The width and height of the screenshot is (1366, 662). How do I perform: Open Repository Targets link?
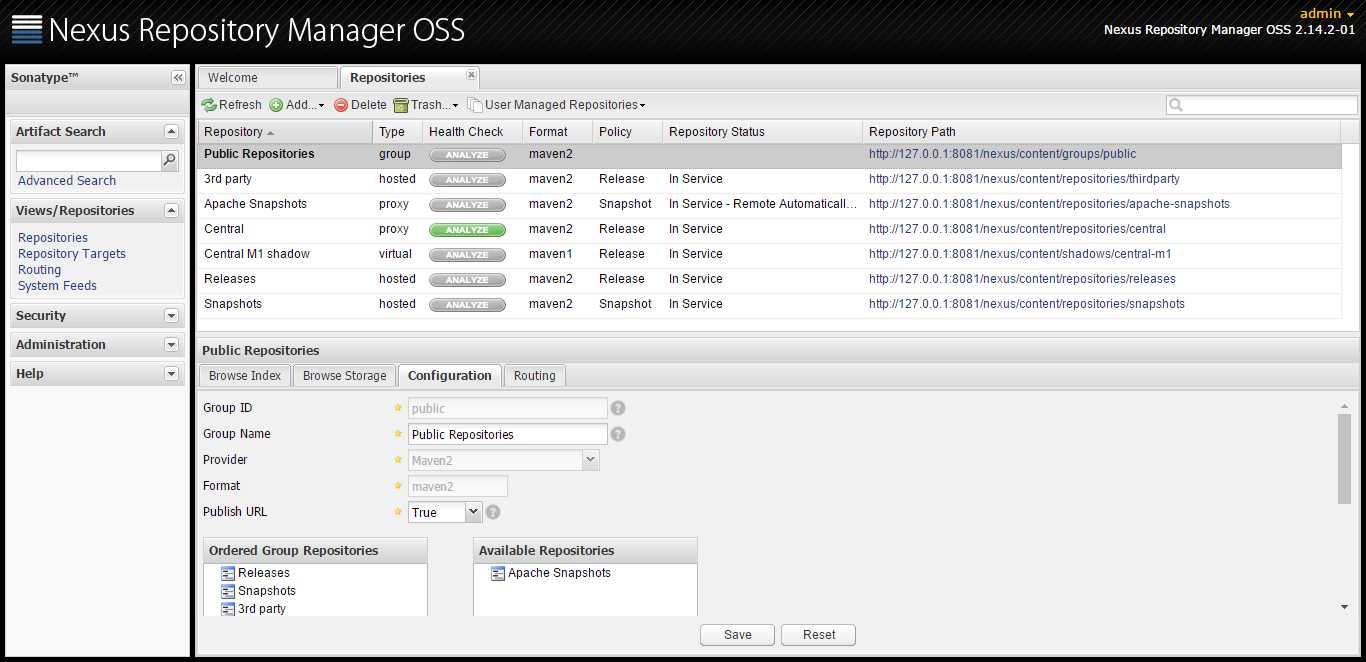click(72, 254)
